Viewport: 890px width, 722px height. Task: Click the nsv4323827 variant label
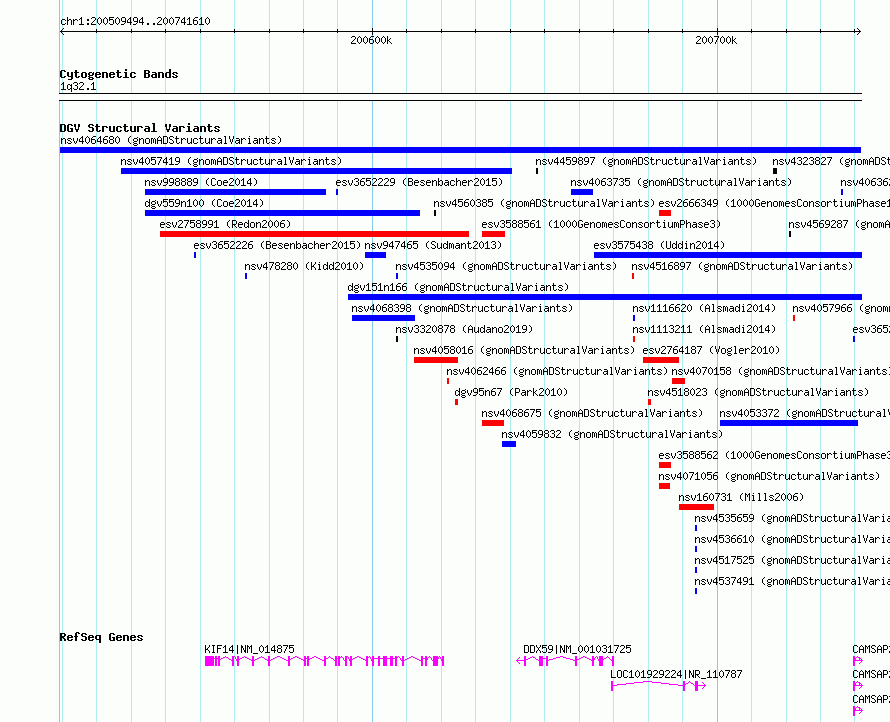831,161
